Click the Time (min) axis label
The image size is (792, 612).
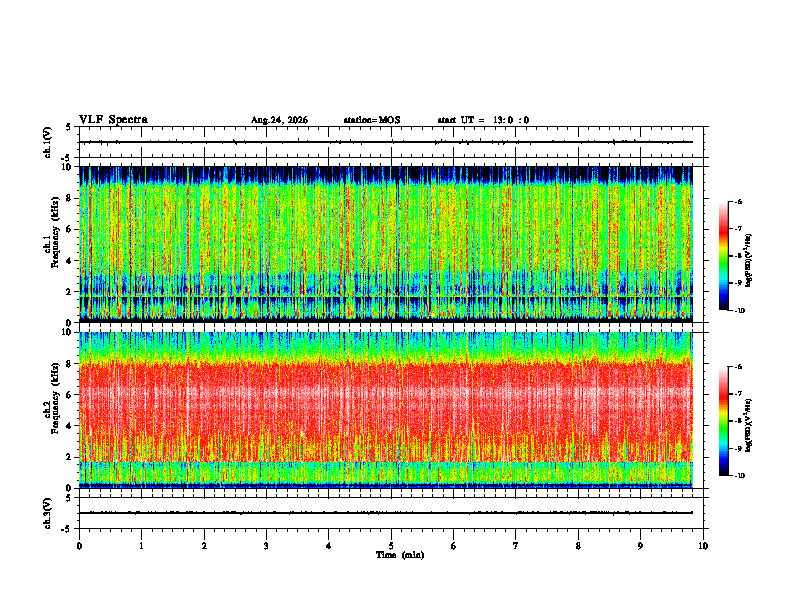coord(400,555)
